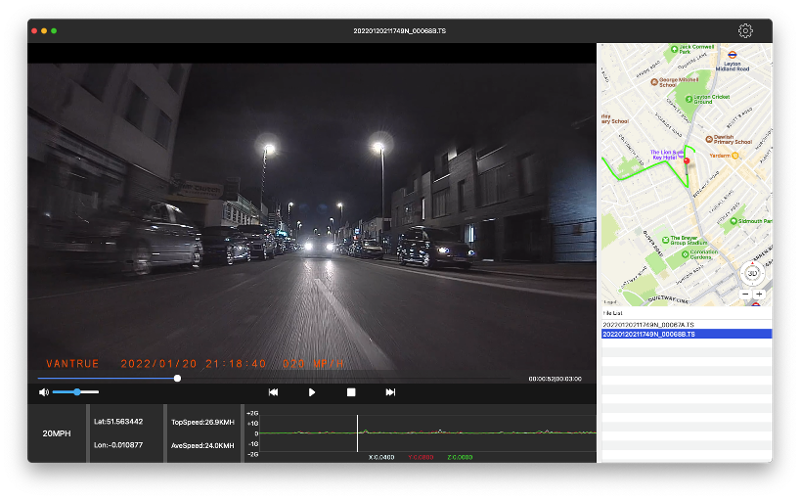Click the Yardarm restaurant map marker
This screenshot has width=800, height=499.
point(735,156)
